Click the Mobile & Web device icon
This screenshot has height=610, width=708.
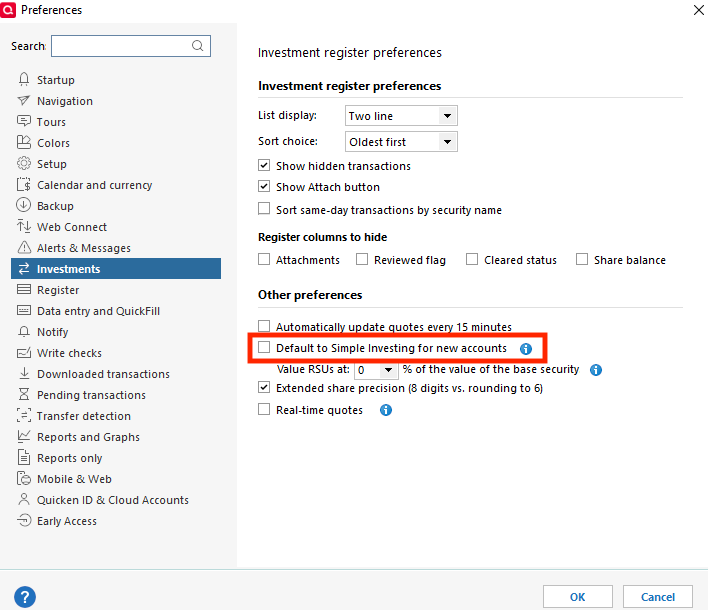pyautogui.click(x=24, y=479)
